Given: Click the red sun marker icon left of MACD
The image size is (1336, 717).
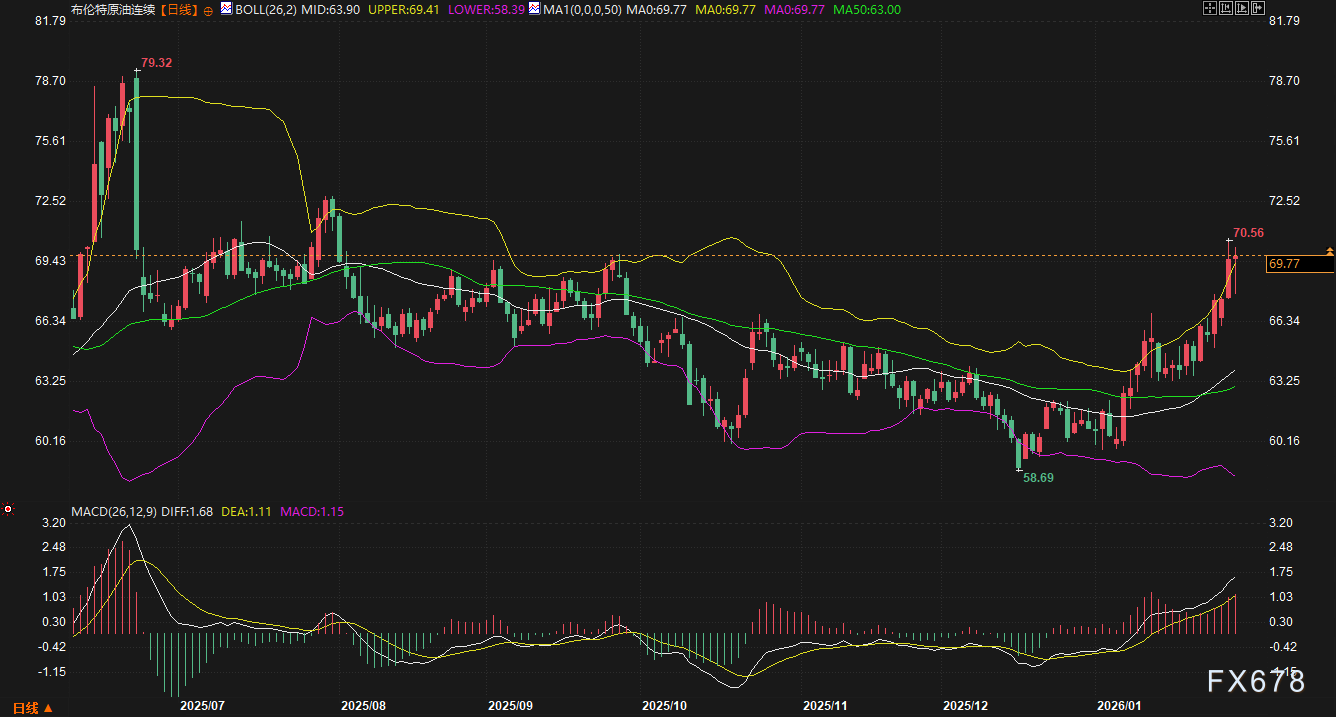Looking at the screenshot, I should coord(8,510).
